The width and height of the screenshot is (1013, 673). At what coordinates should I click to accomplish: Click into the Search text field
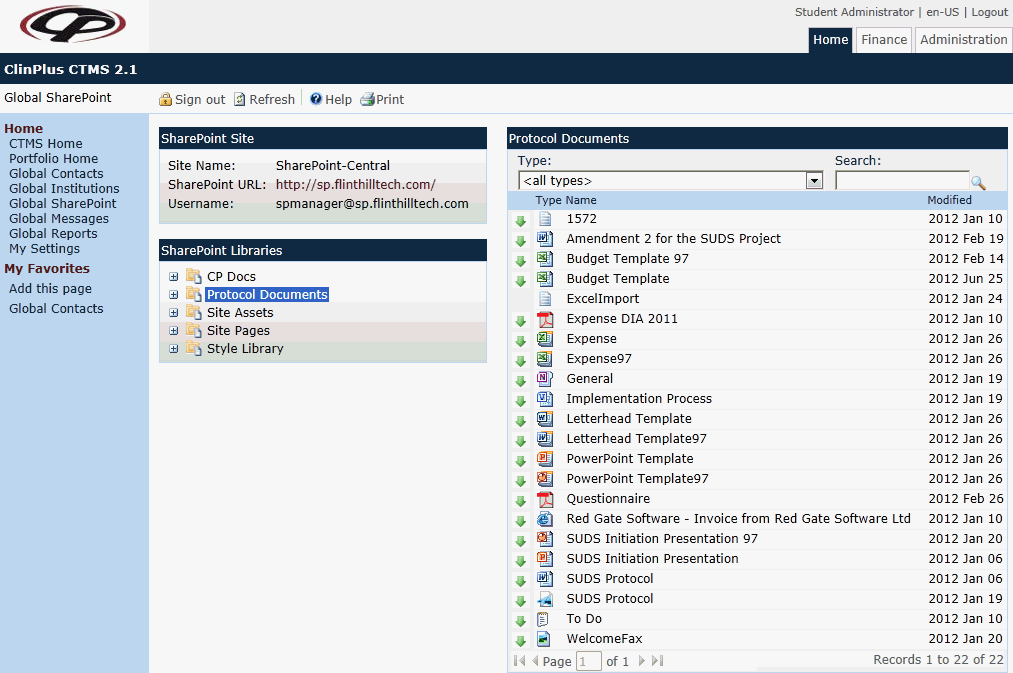coord(901,181)
